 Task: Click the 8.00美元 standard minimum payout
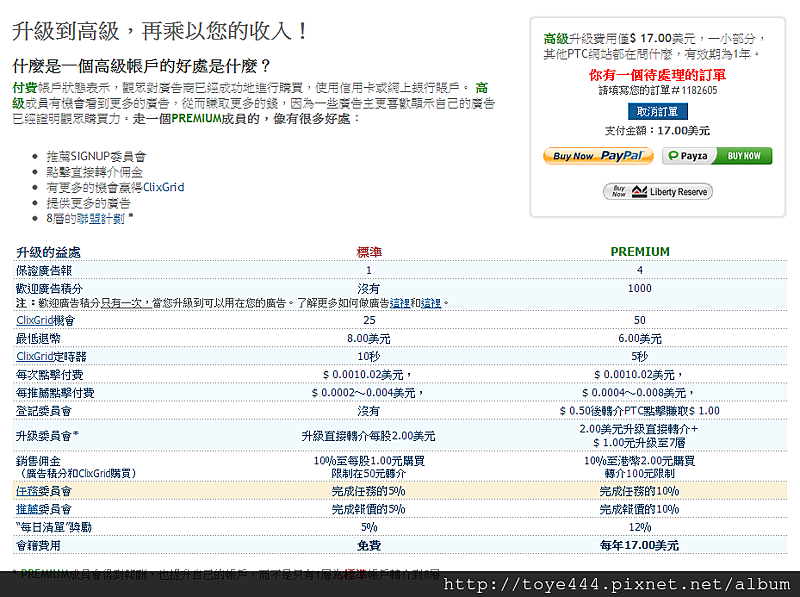(x=369, y=339)
